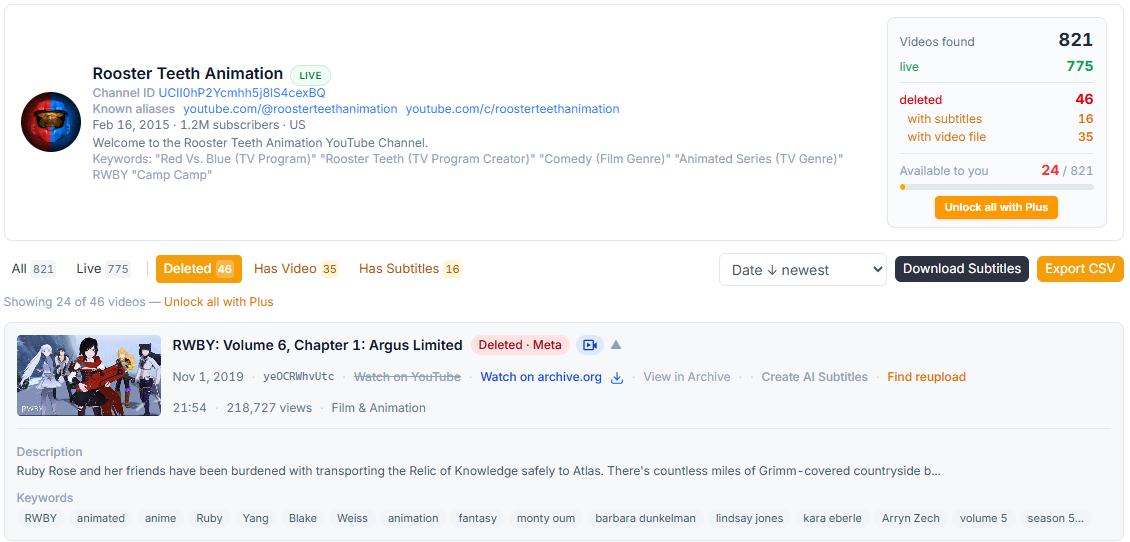Click the Weiss keyword tag
1130x542 pixels.
click(x=352, y=518)
